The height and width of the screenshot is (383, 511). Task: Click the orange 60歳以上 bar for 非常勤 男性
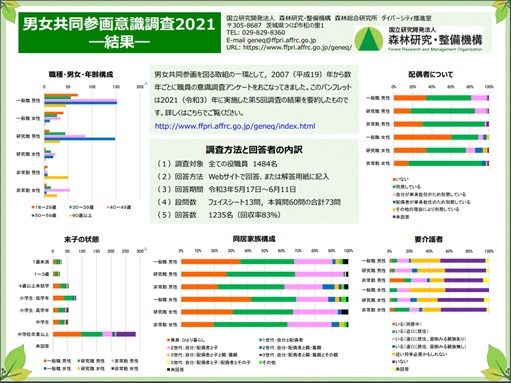[56, 177]
